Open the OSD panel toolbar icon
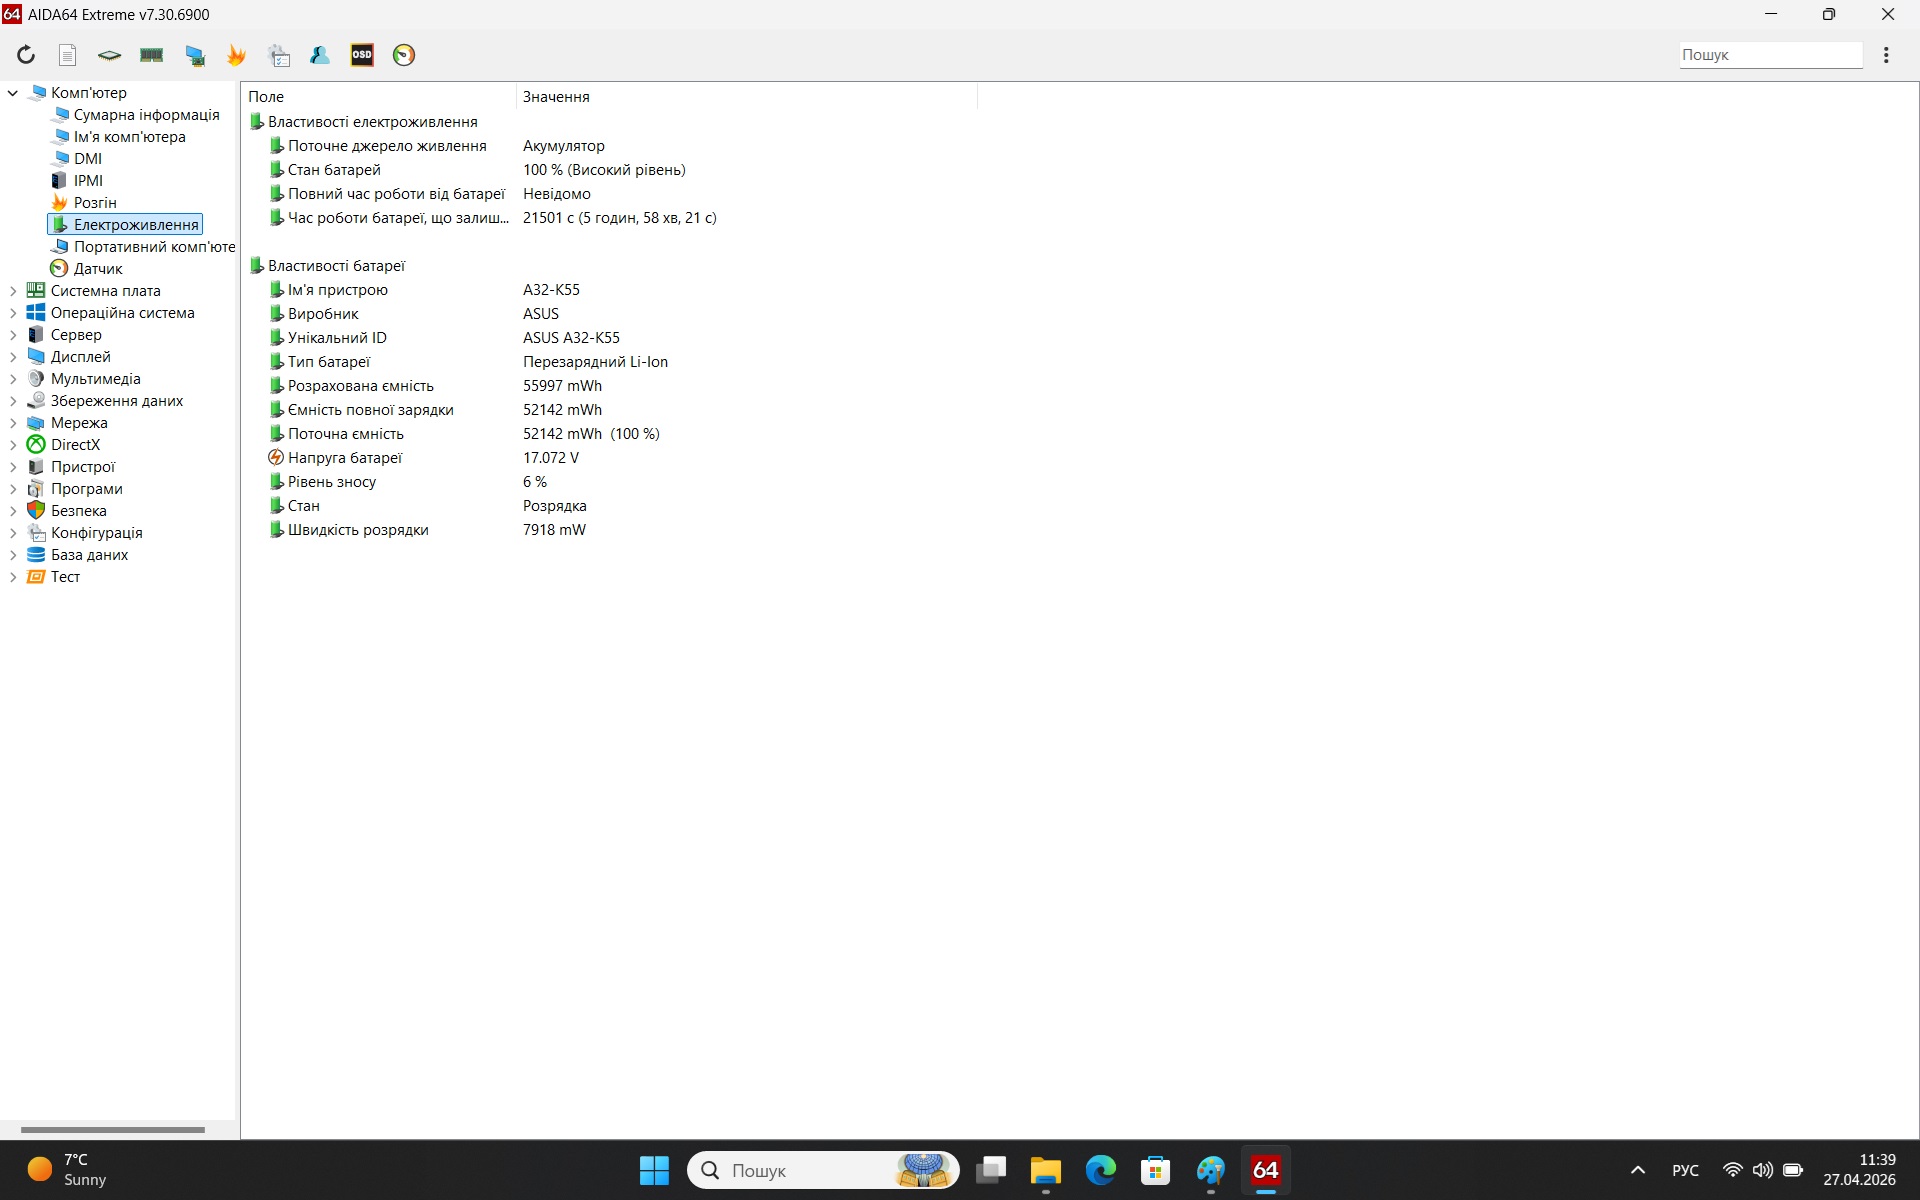The width and height of the screenshot is (1920, 1200). click(362, 55)
